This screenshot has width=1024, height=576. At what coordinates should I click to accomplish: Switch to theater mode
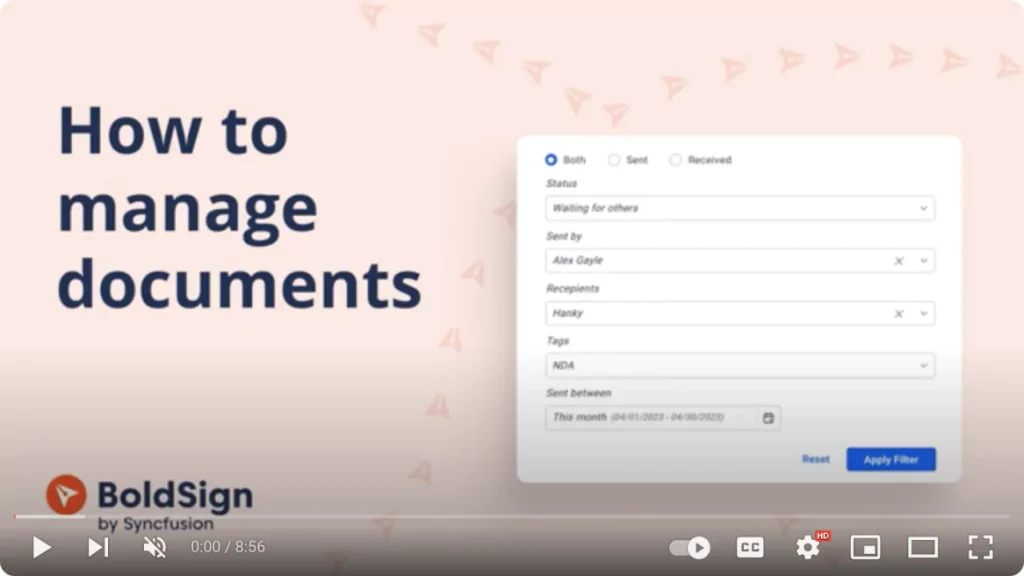(x=922, y=547)
